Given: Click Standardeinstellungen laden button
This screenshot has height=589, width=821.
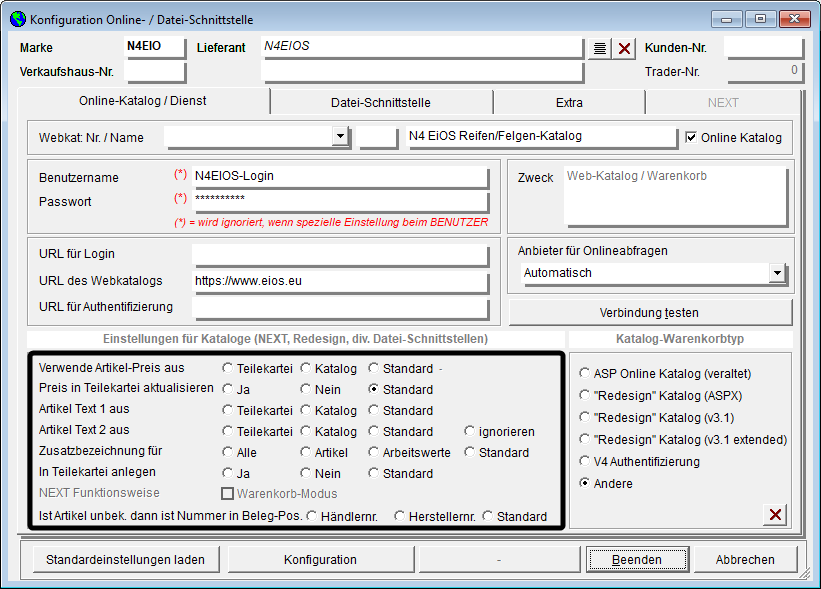Looking at the screenshot, I should 125,560.
